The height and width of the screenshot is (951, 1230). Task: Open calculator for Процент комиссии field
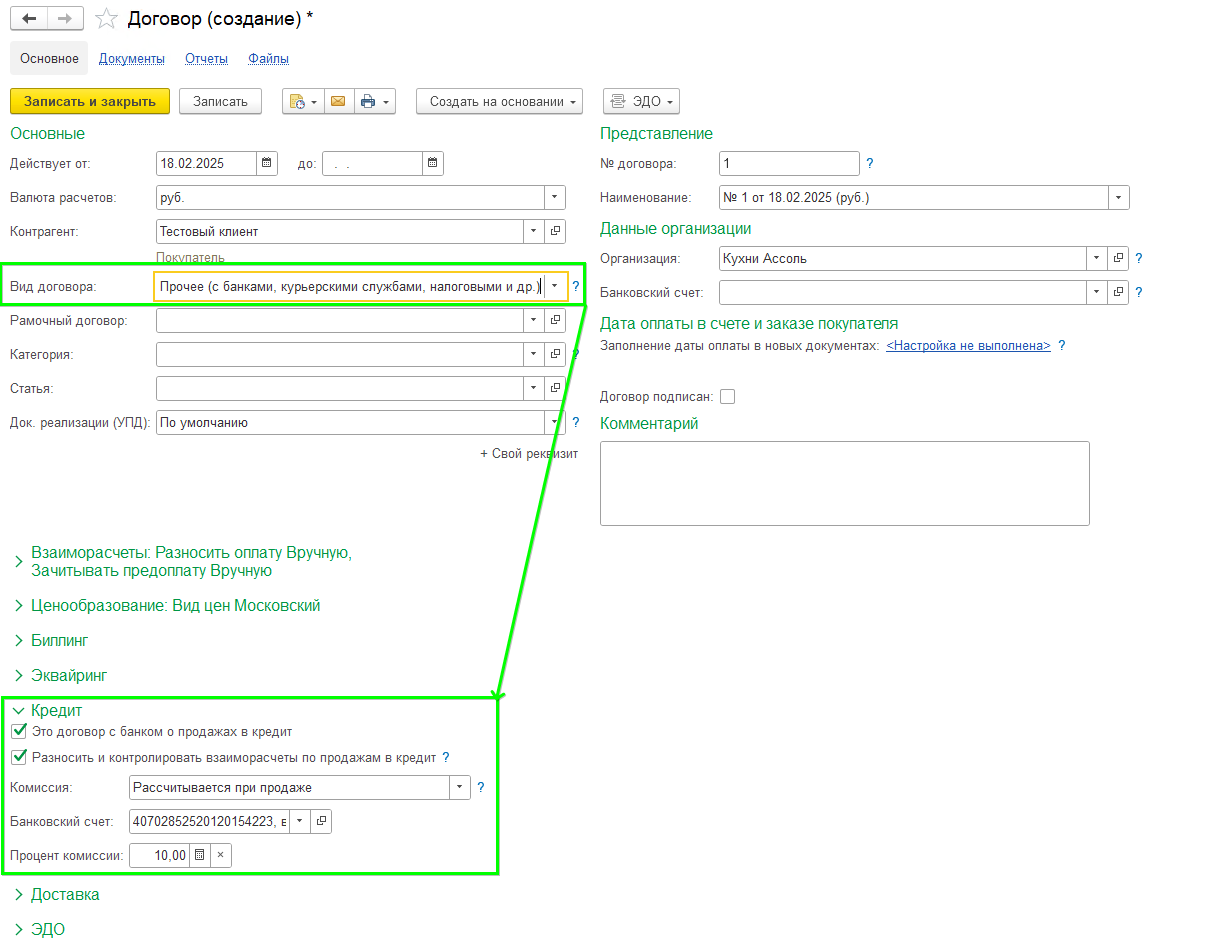pos(199,855)
